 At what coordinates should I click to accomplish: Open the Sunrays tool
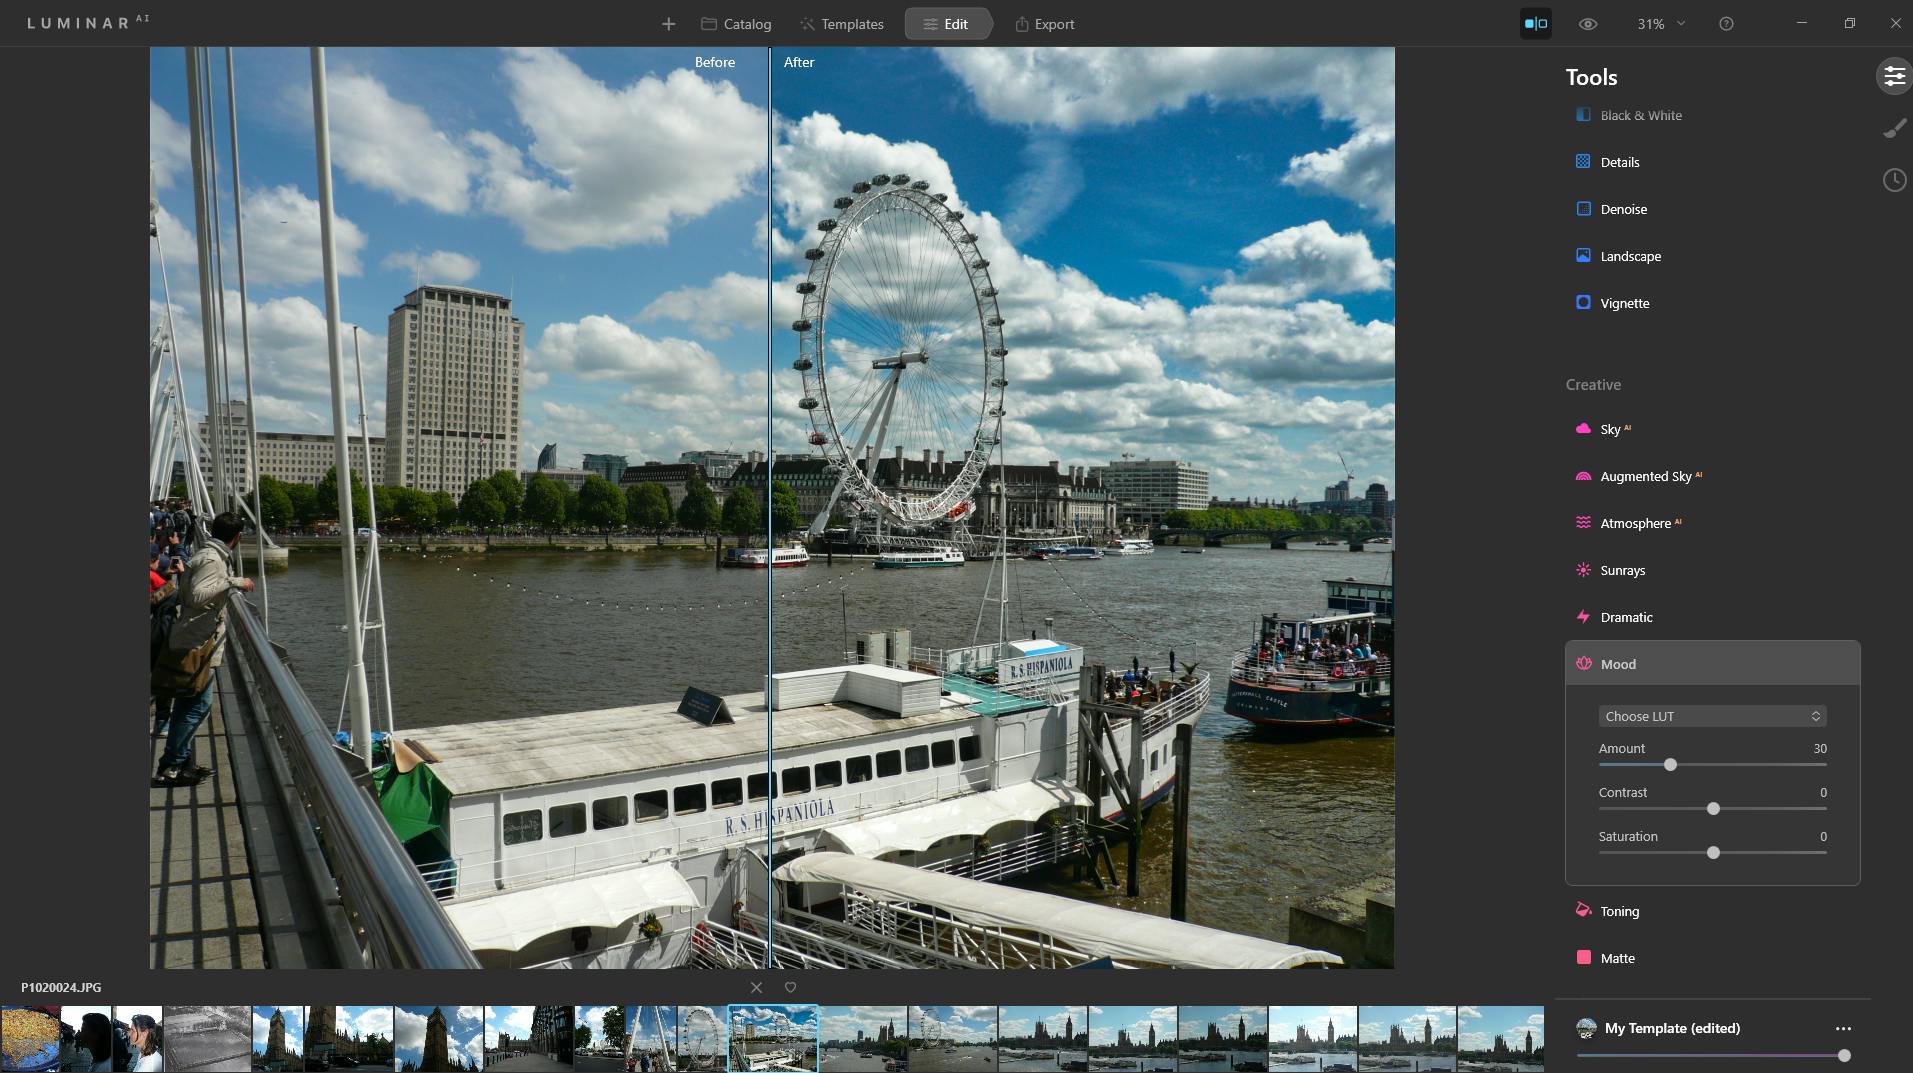tap(1621, 570)
